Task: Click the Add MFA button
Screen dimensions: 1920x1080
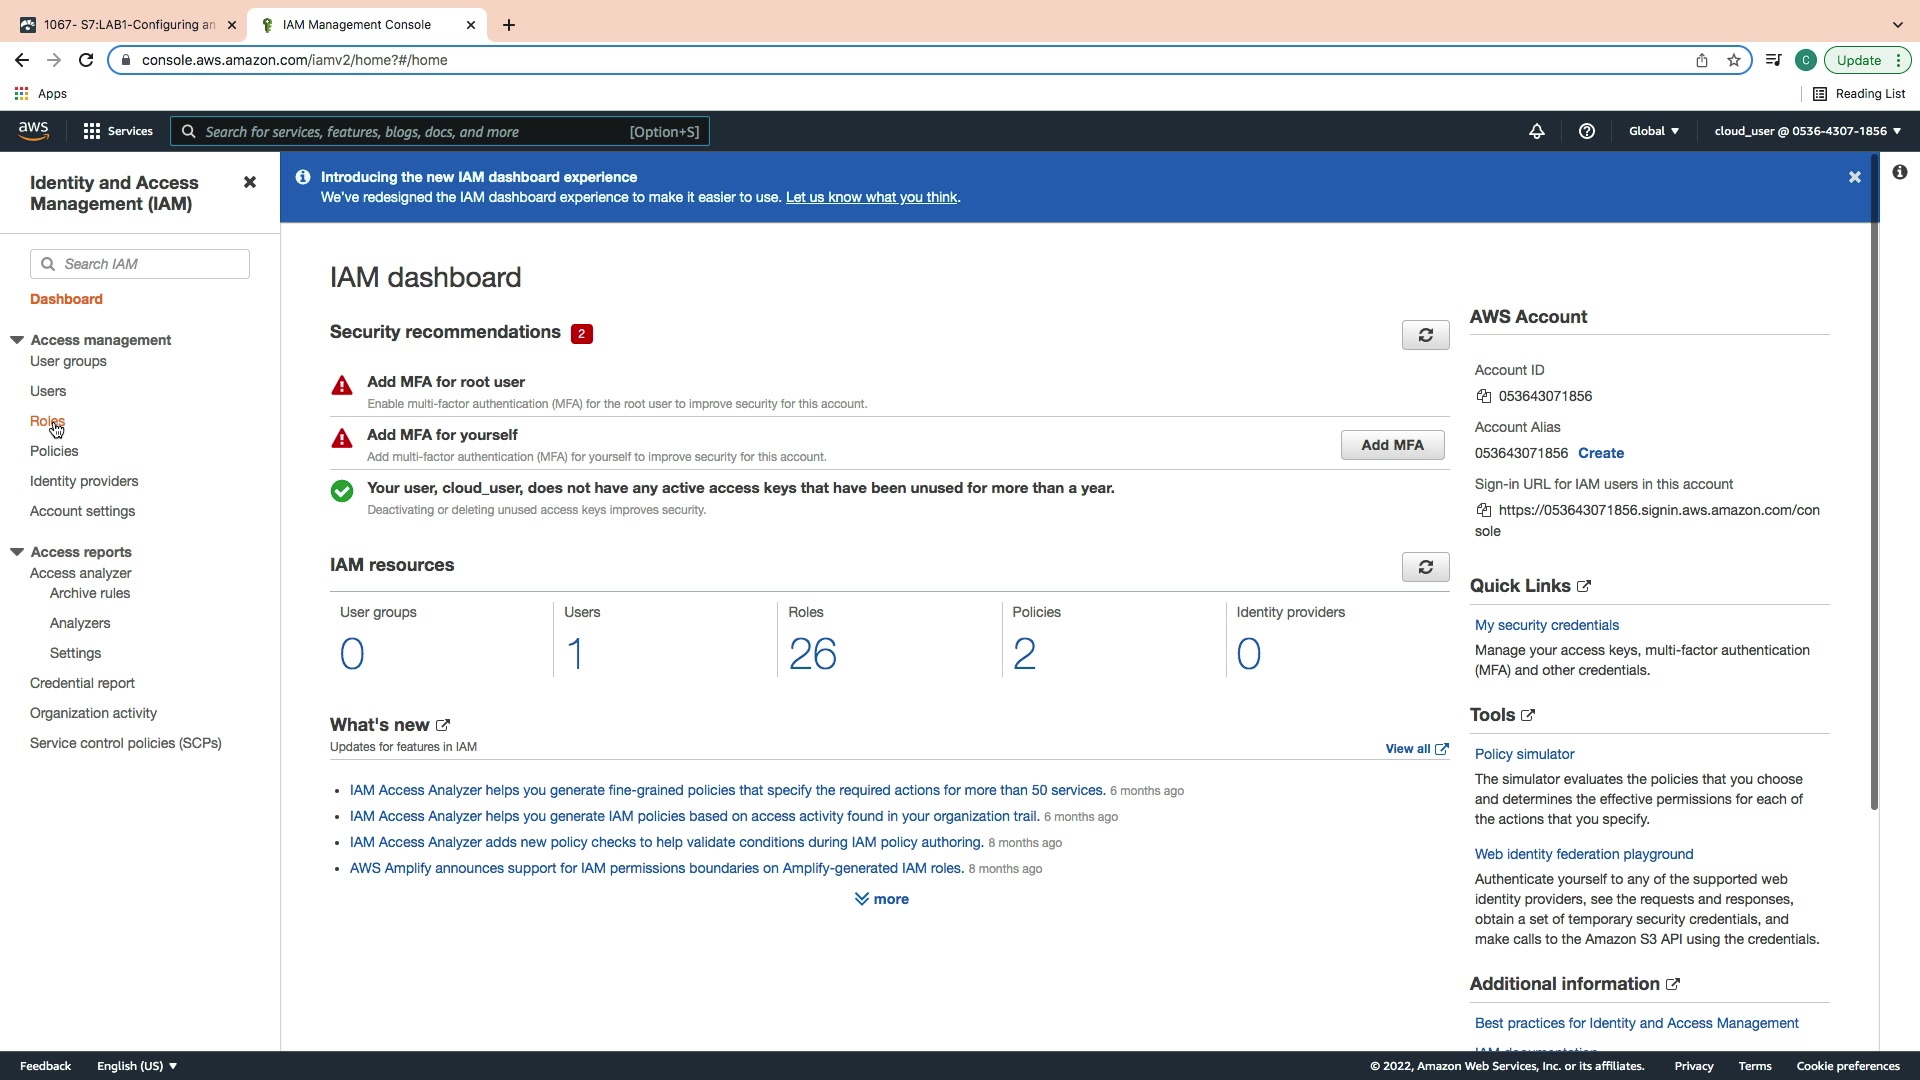Action: [x=1392, y=445]
